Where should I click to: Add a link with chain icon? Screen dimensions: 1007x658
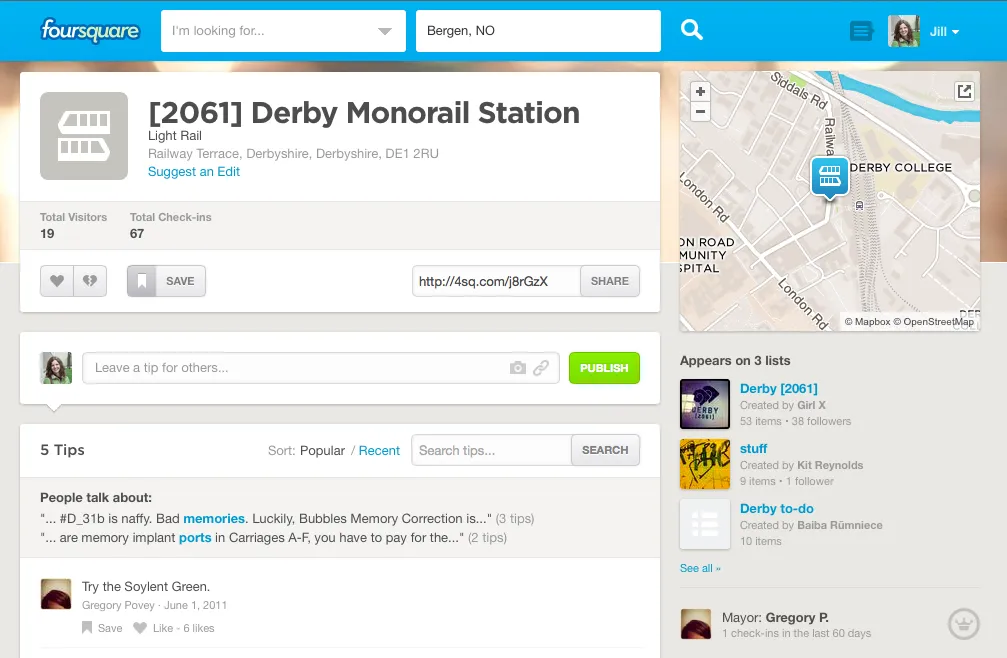pos(541,368)
